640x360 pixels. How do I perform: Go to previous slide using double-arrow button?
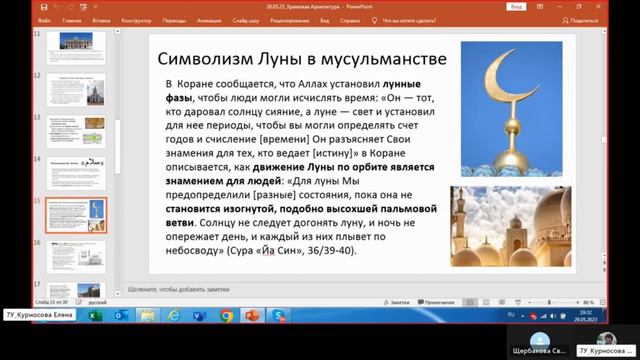click(x=604, y=263)
